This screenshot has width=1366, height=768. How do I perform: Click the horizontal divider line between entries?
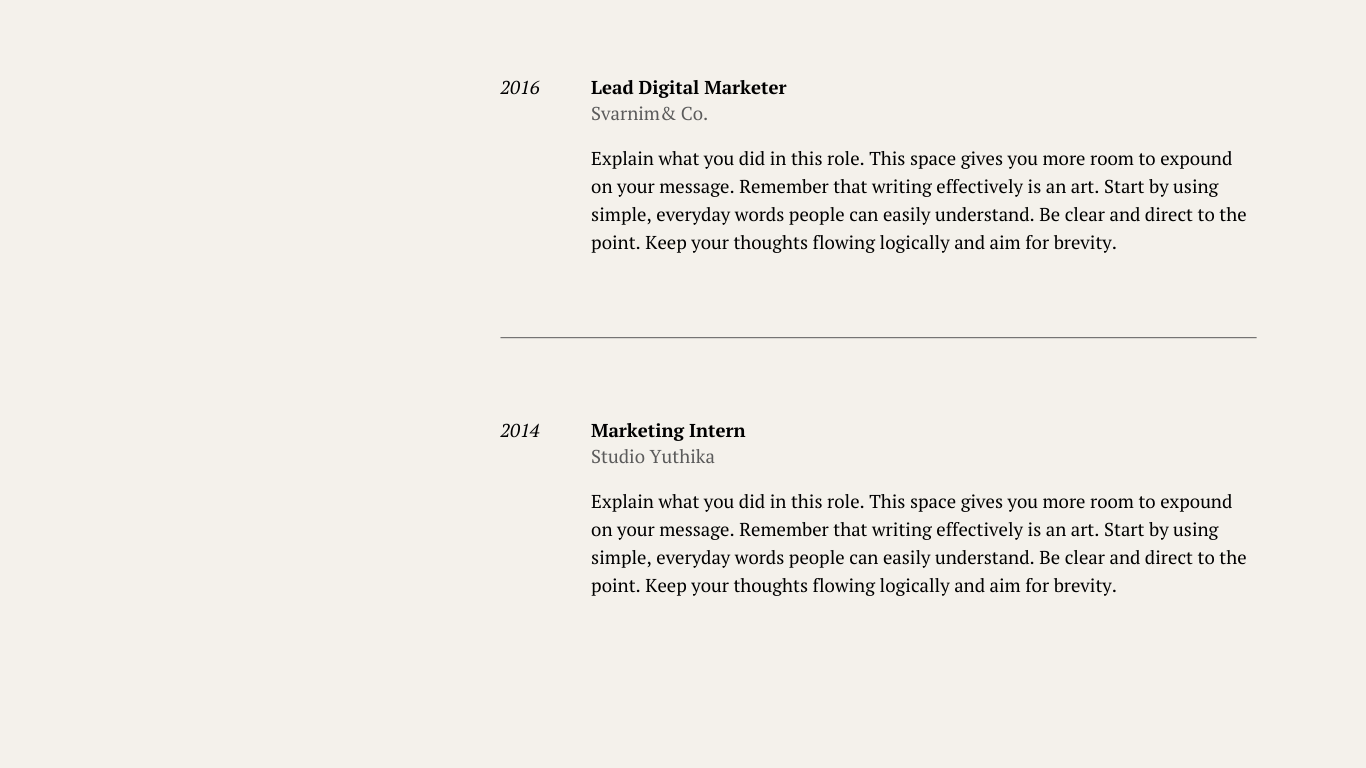[878, 338]
